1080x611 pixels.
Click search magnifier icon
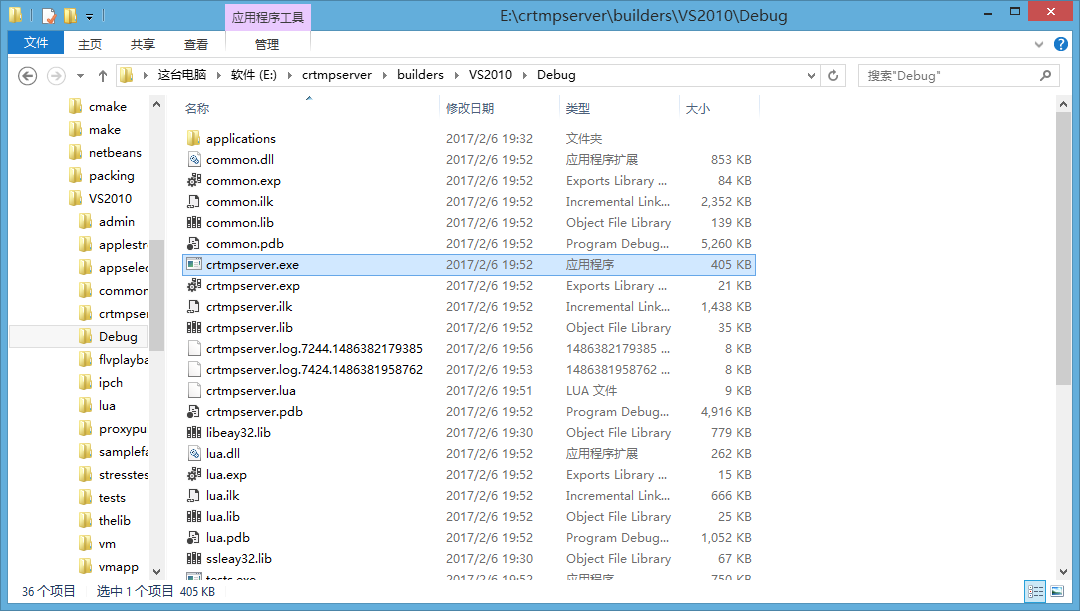point(1046,75)
